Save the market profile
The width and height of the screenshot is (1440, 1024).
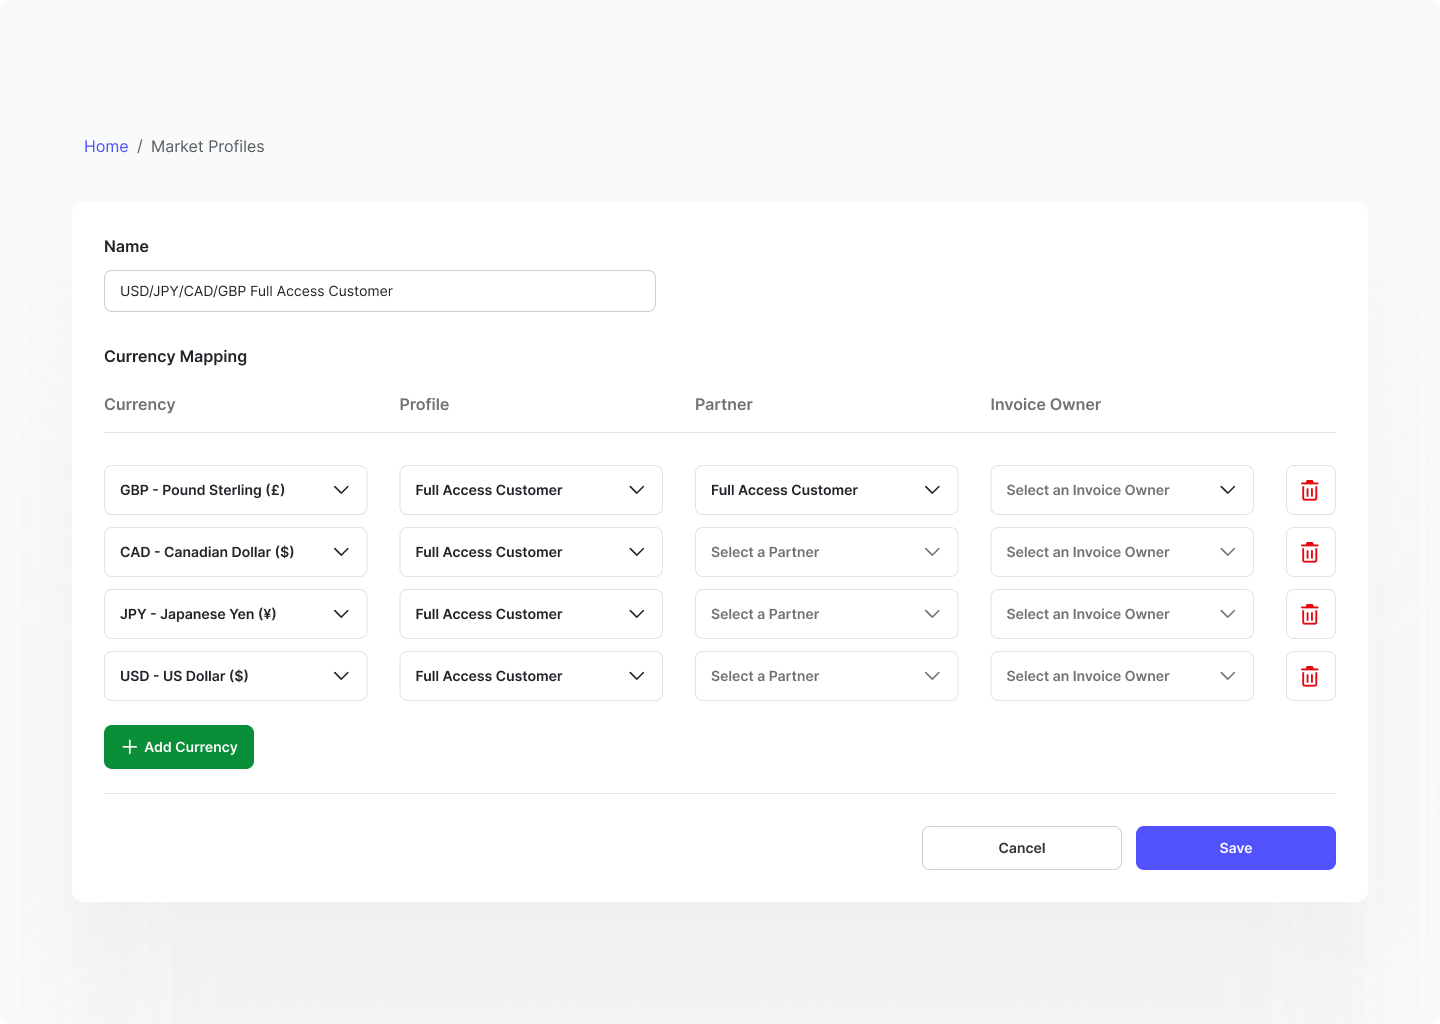[x=1235, y=848]
